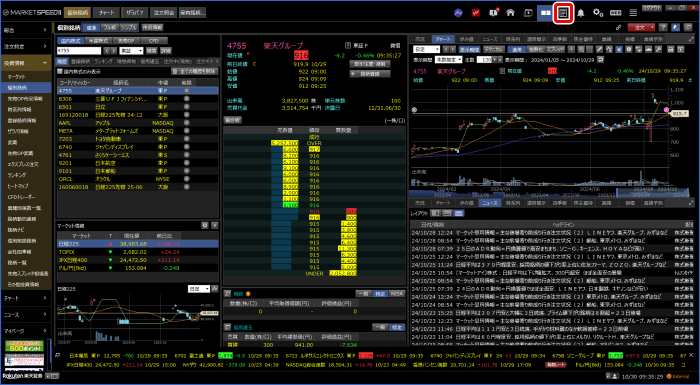
Task: Click 全ての履歴を削除 button
Action: [195, 71]
